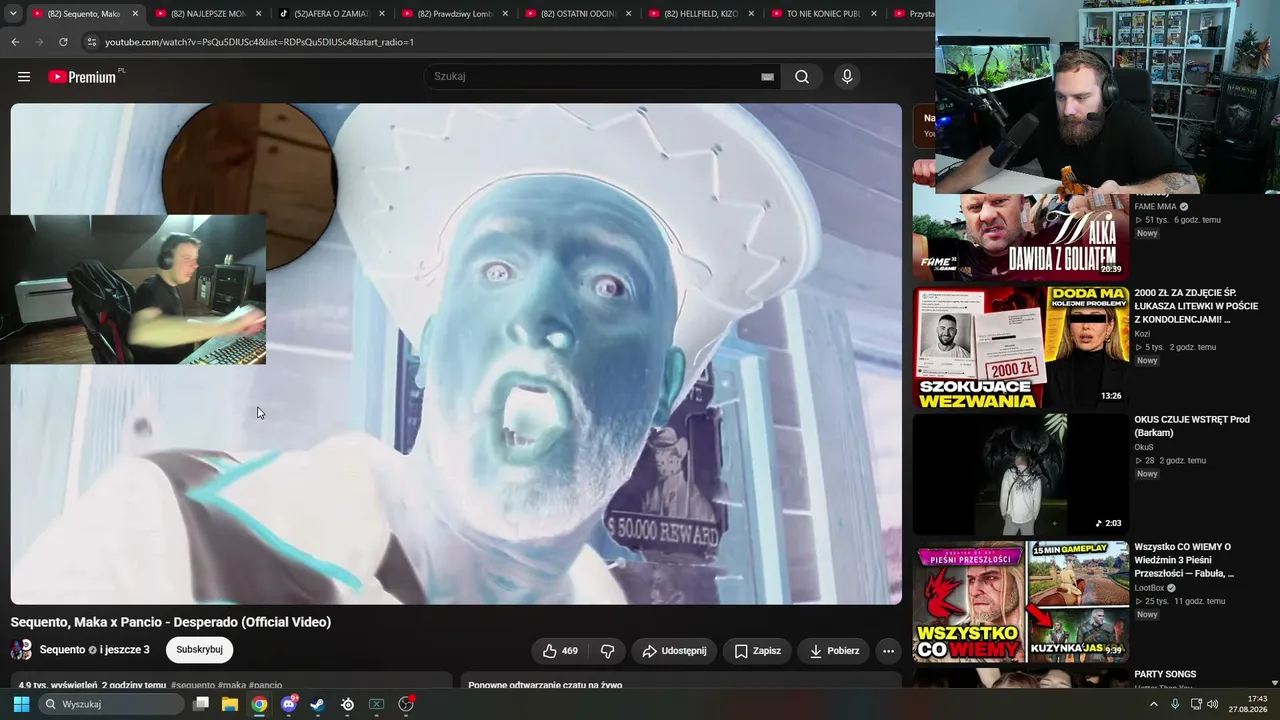Click the Udostępnij share button
Screen dimensions: 1280x720
click(674, 651)
